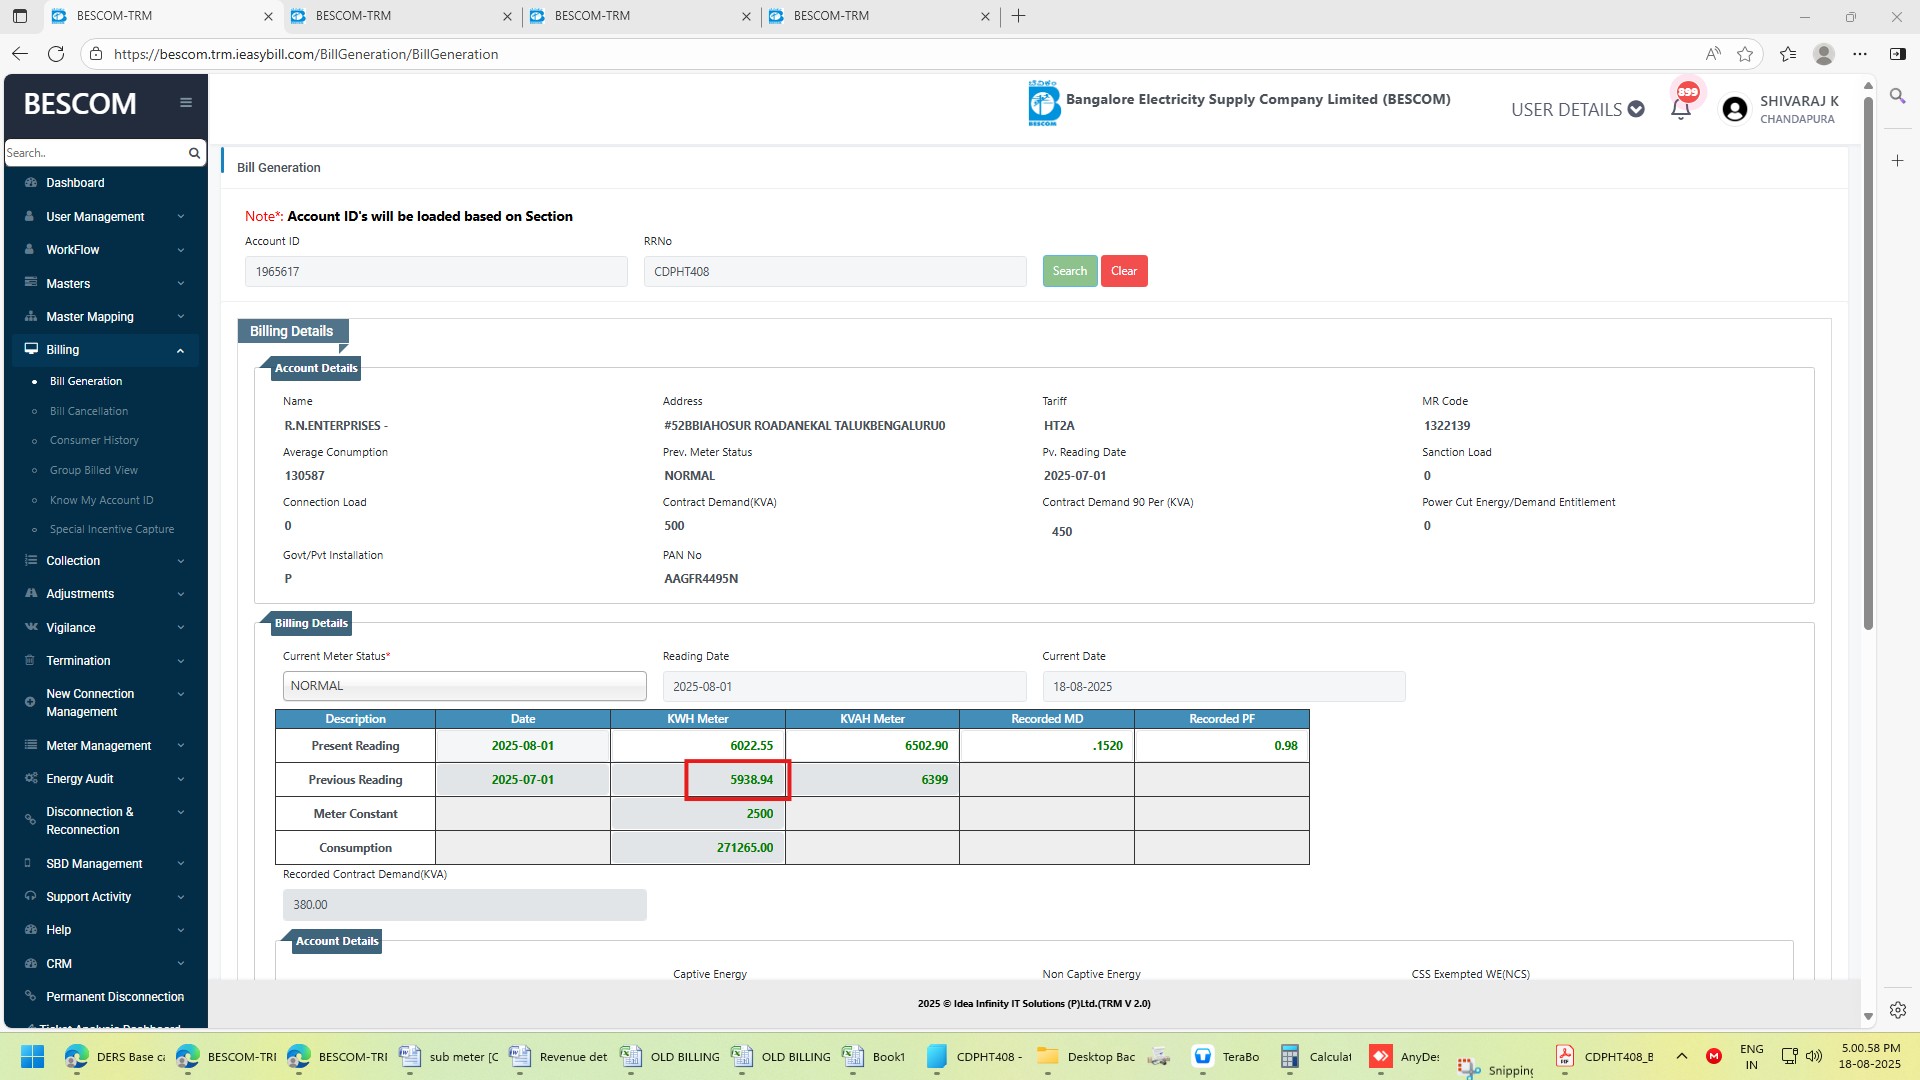Click the sidebar search magnifier icon

(x=194, y=153)
